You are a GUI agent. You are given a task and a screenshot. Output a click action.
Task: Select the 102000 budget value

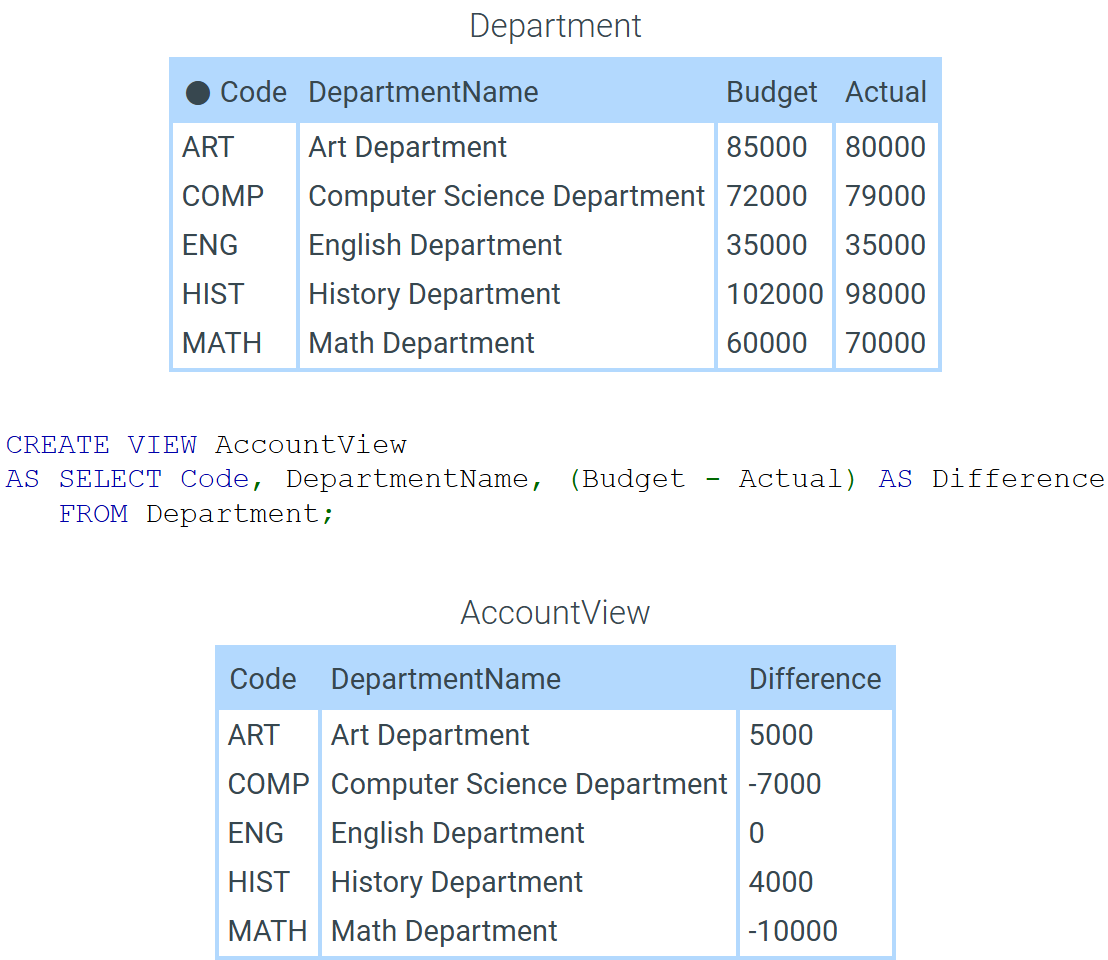click(774, 294)
